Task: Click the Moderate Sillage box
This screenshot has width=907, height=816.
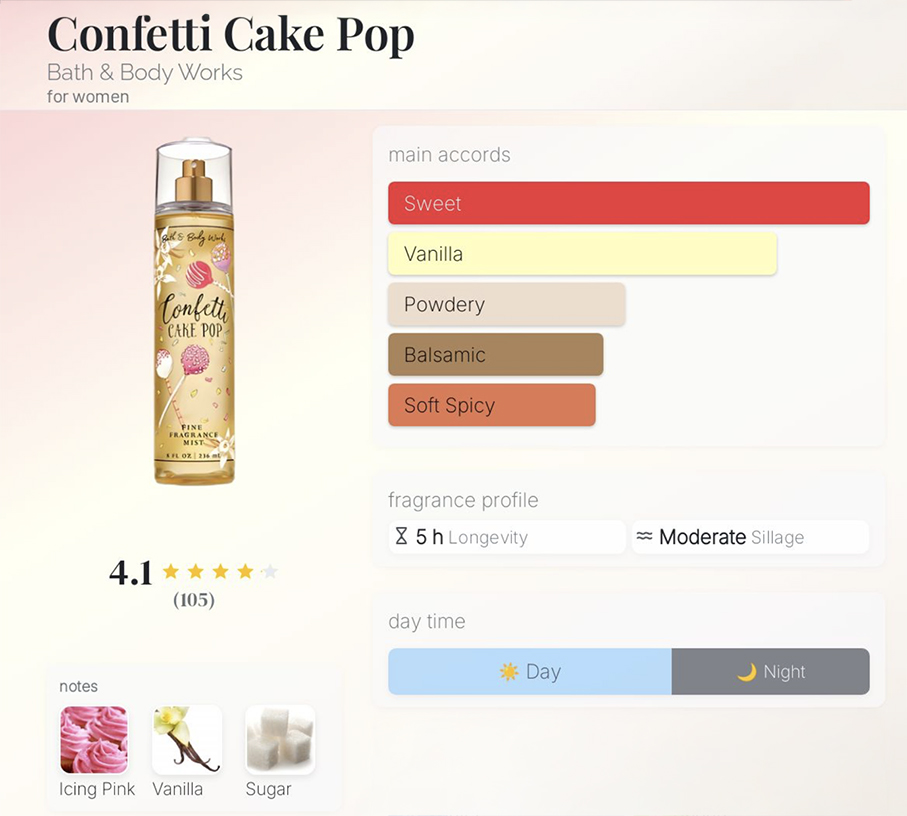Action: coord(750,537)
